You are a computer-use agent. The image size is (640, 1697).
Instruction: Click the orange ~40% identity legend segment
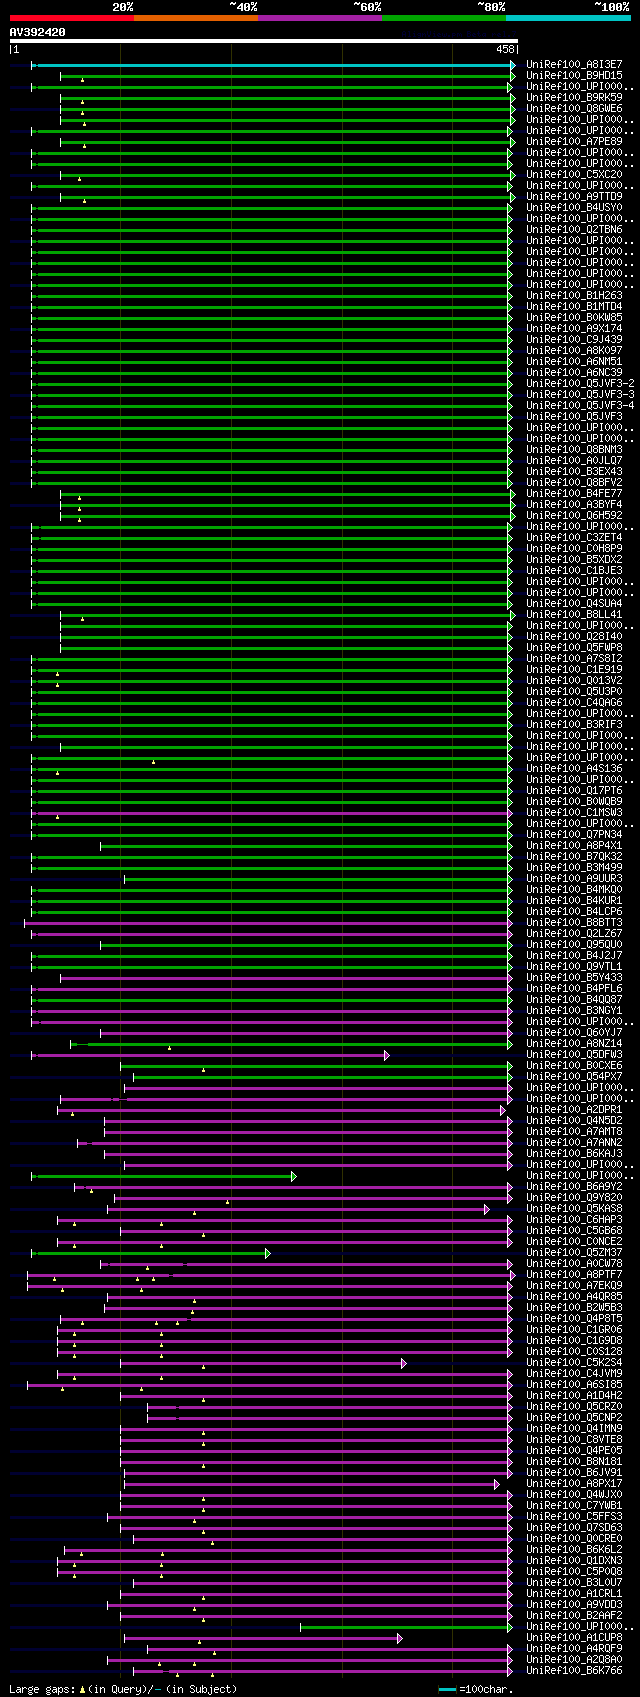coord(195,17)
